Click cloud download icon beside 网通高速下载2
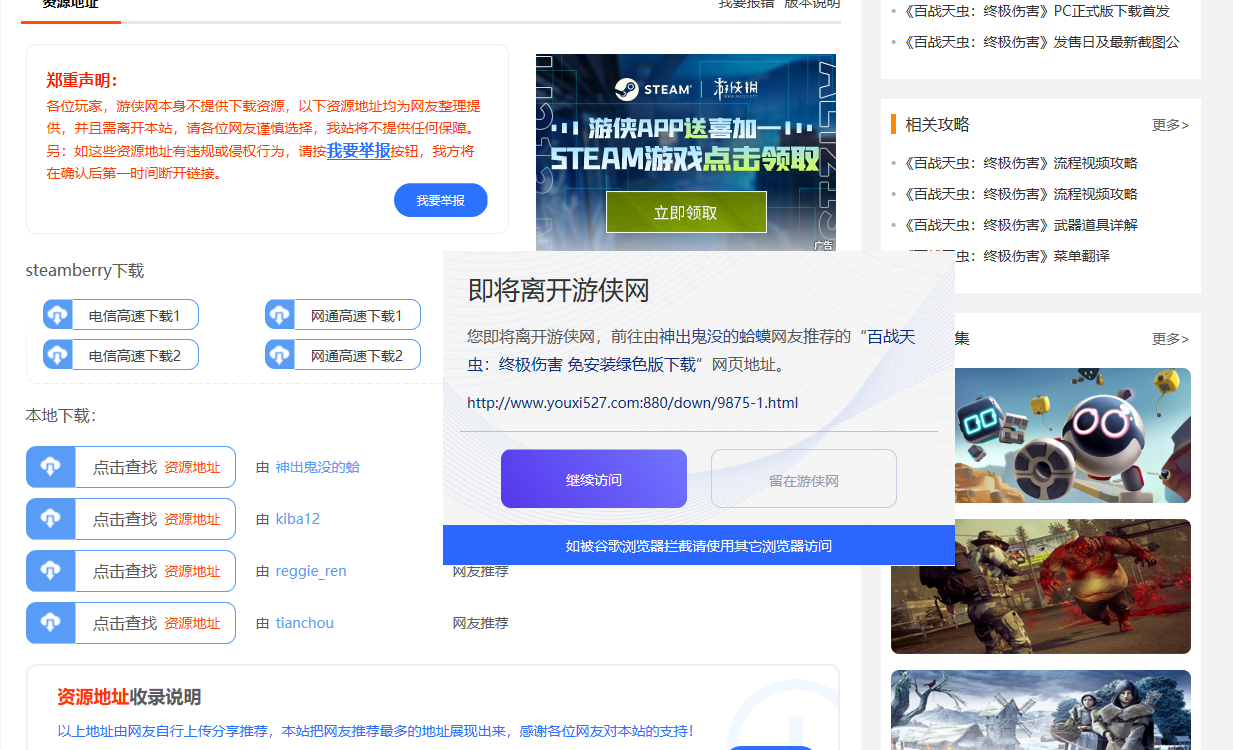Screen dimensions: 1233x750 coord(280,355)
